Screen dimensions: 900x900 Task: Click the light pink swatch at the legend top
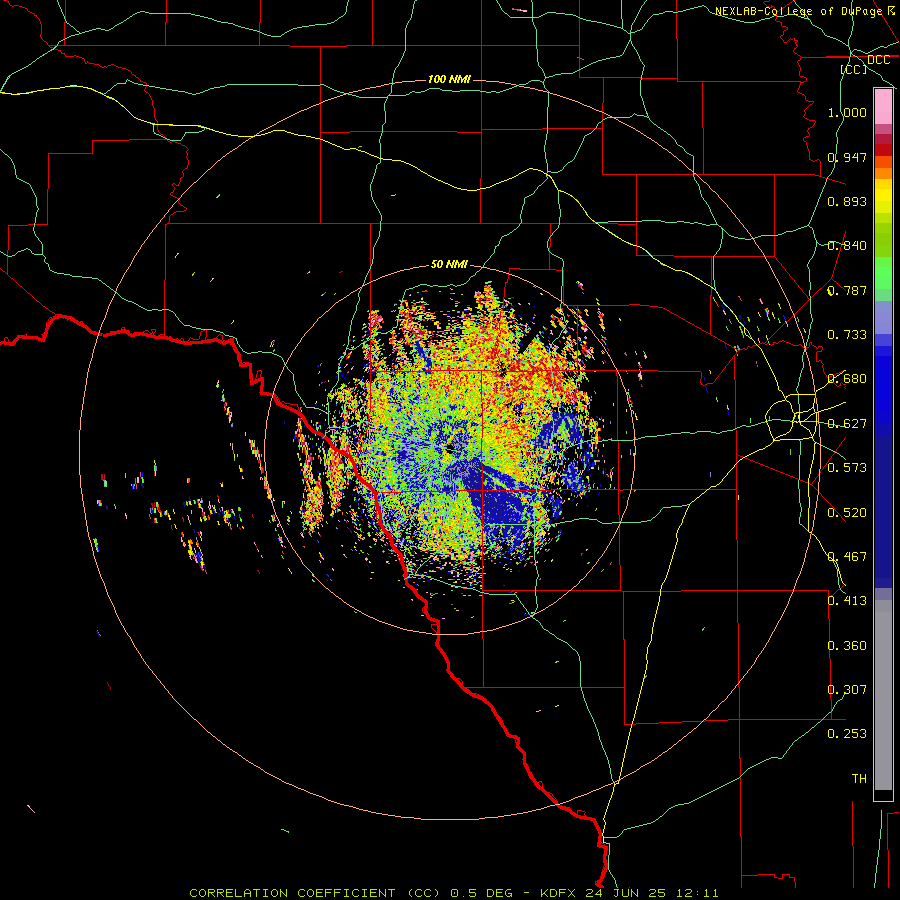883,106
